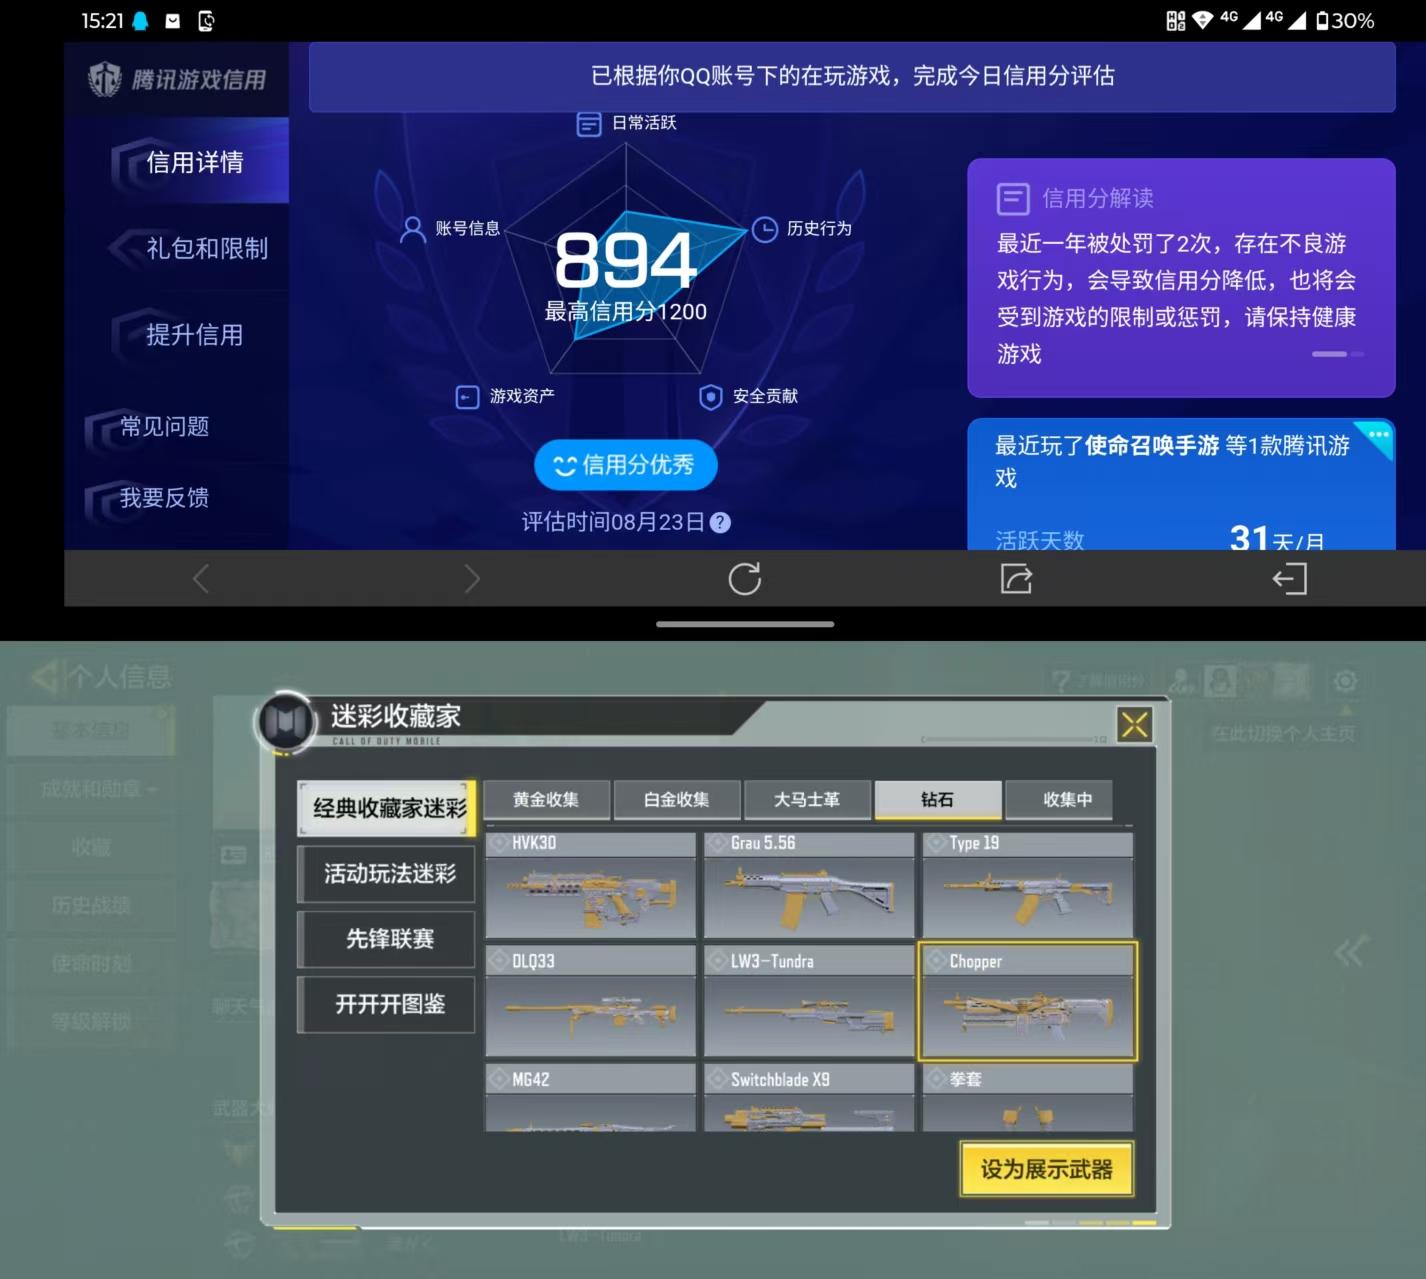This screenshot has width=1426, height=1279.
Task: Tap the Call of Duty Mobile badge icon
Action: coord(288,721)
